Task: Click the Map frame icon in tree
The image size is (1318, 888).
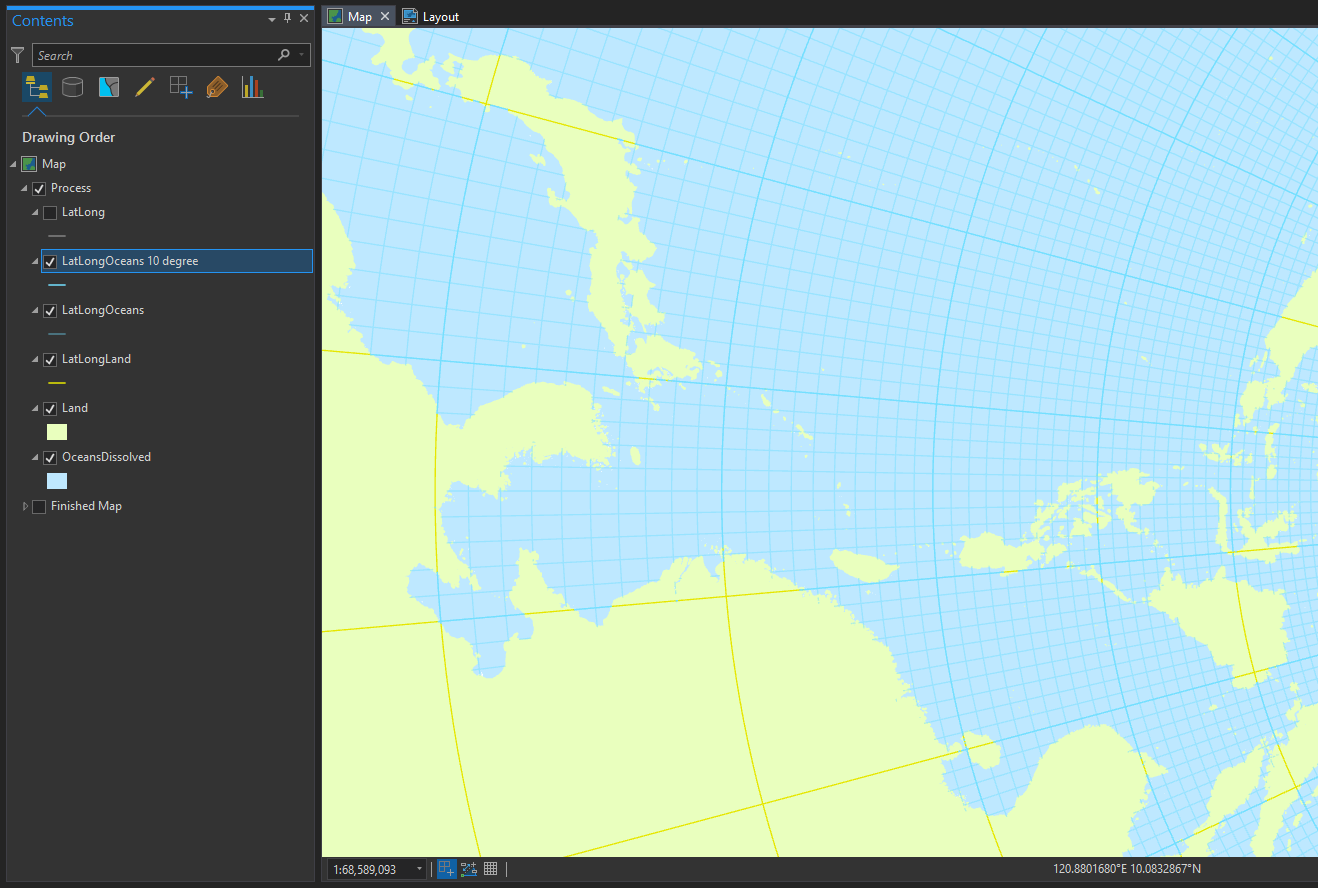Action: click(29, 164)
